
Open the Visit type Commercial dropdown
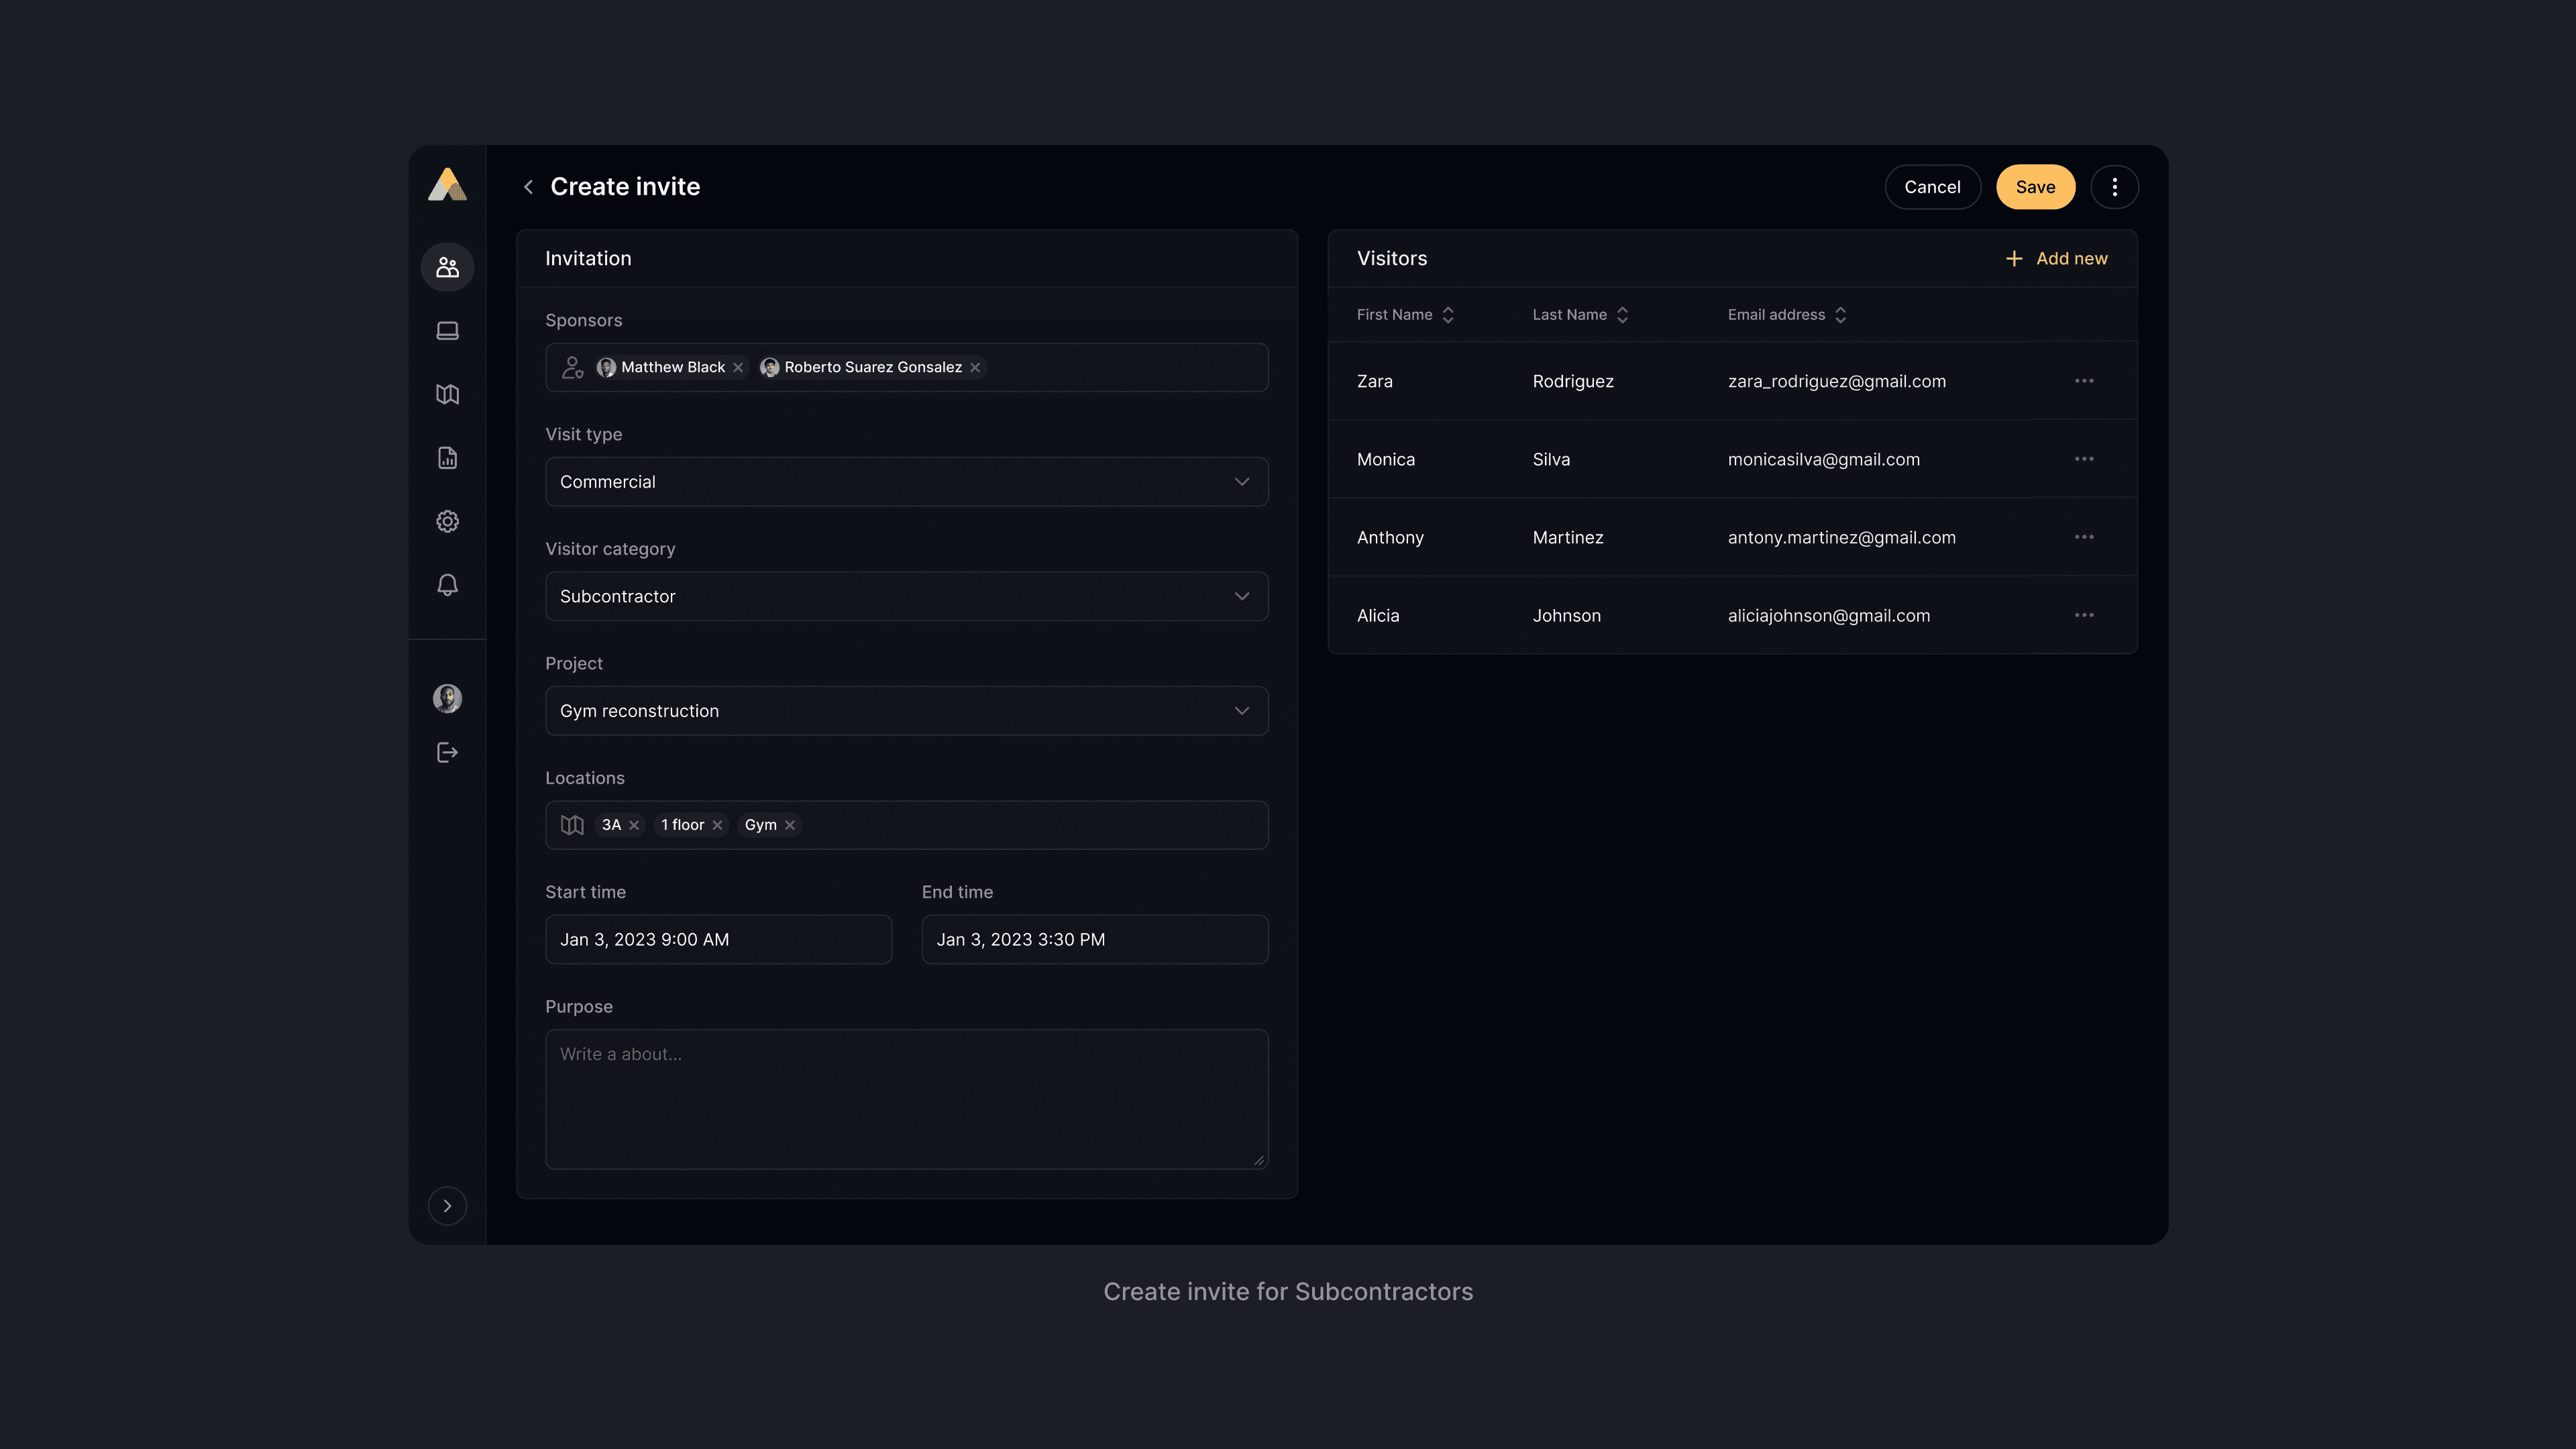click(x=906, y=482)
